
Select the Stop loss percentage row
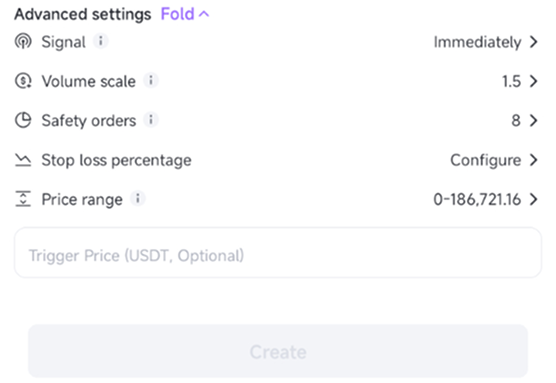[276, 160]
